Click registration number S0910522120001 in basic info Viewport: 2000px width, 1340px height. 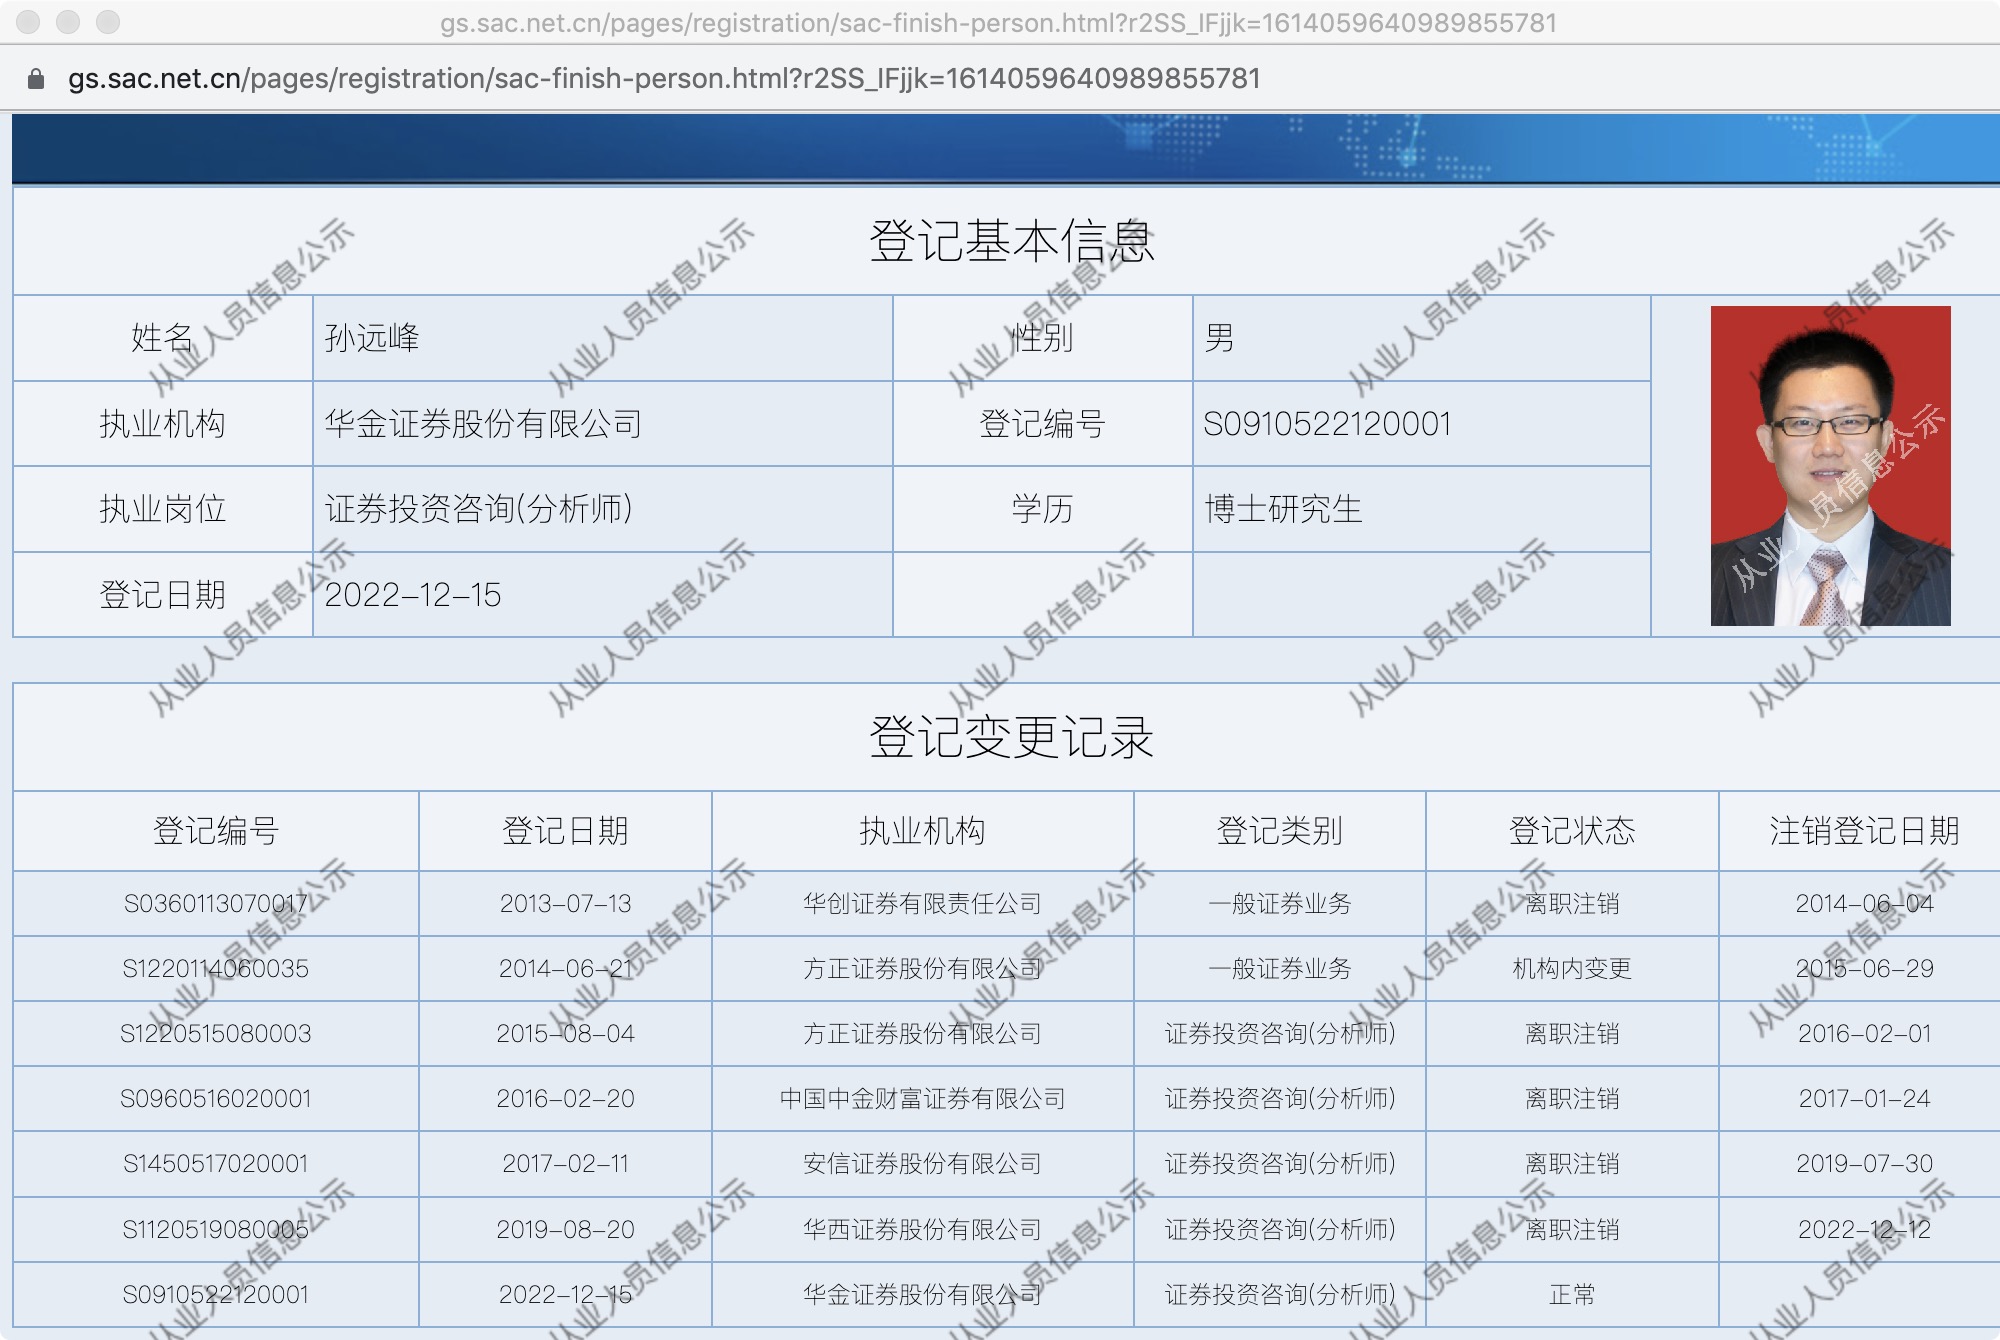[x=1326, y=424]
